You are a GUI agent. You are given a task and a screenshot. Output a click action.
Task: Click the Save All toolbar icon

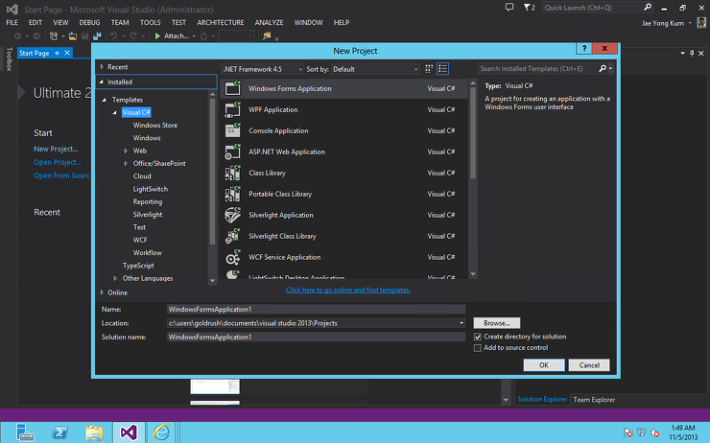97,36
